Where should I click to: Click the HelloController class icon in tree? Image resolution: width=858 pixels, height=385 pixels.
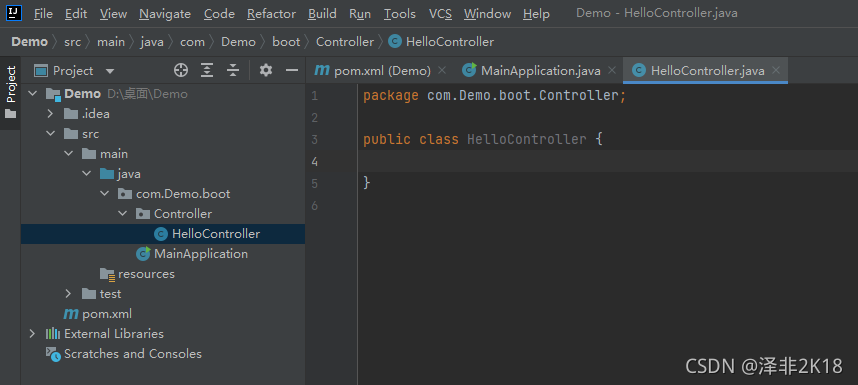point(161,234)
